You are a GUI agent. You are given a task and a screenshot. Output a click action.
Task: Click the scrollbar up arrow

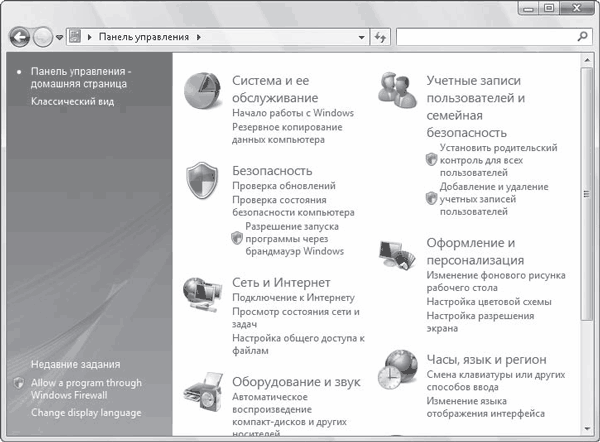pyautogui.click(x=586, y=60)
